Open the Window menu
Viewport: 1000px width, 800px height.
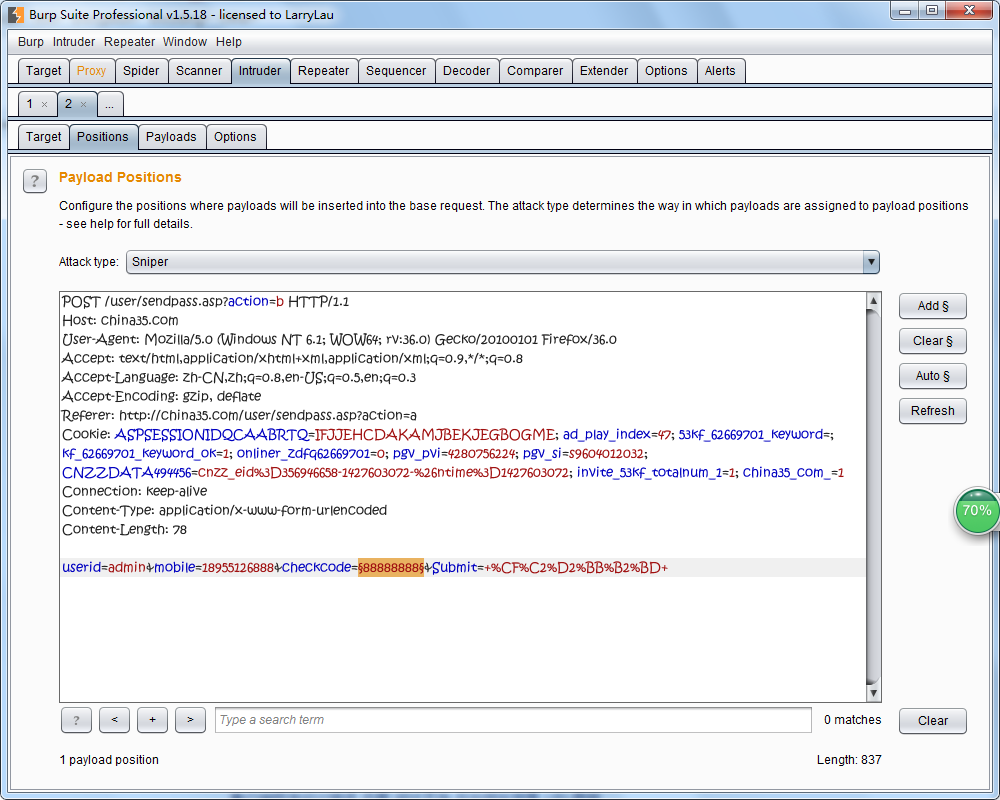(185, 42)
